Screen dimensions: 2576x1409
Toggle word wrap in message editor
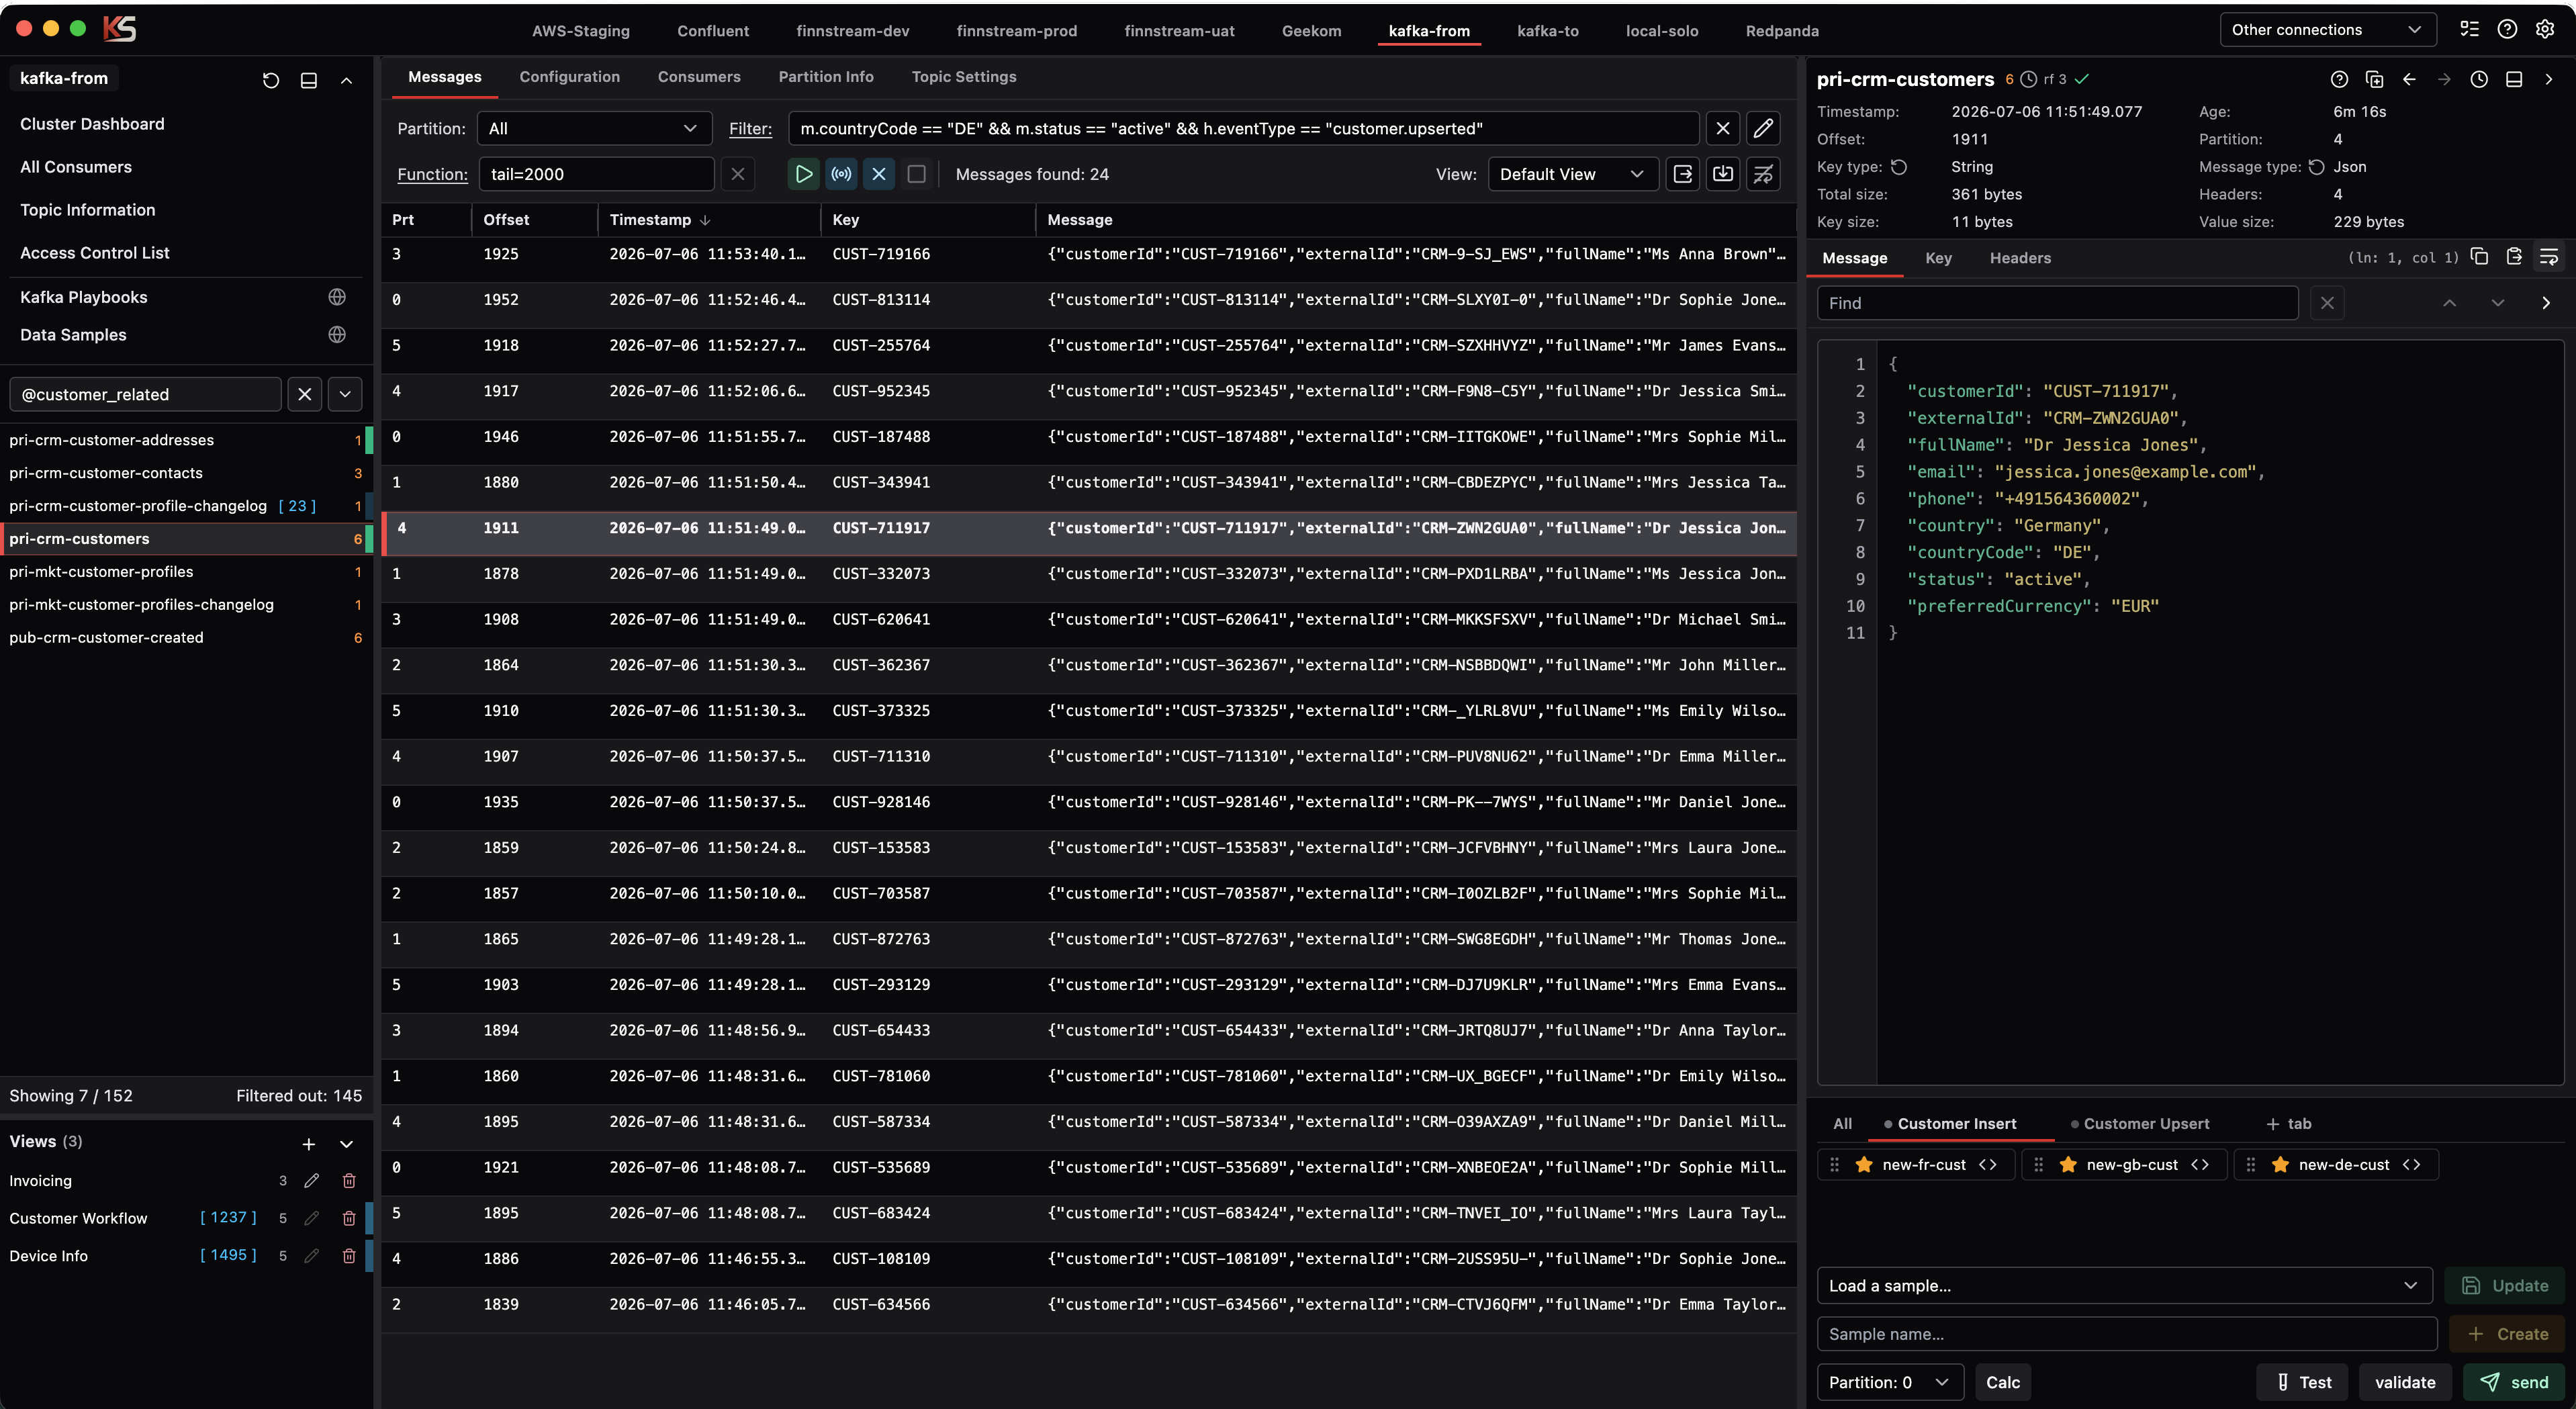[x=2549, y=257]
